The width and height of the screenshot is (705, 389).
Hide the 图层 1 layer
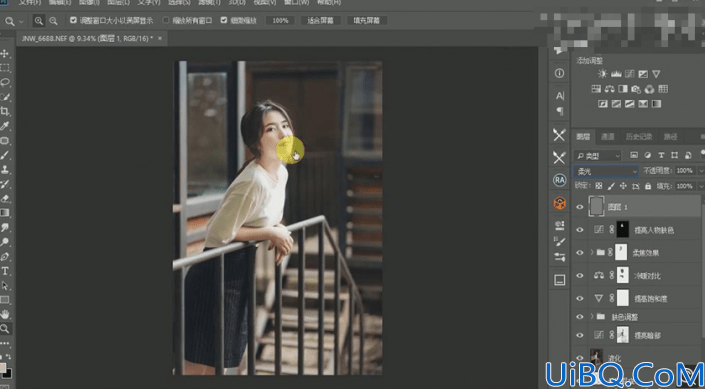[x=580, y=207]
